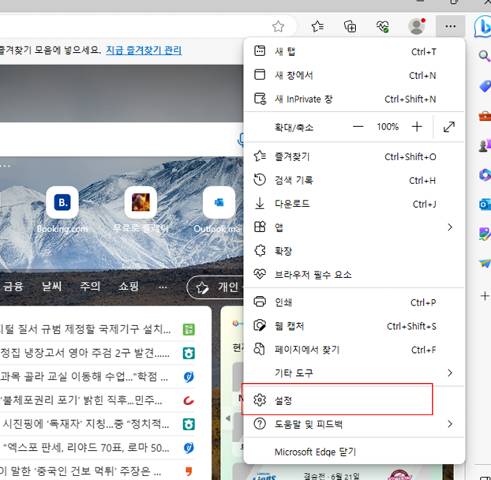Click the sidebar plus icon to add

(485, 296)
